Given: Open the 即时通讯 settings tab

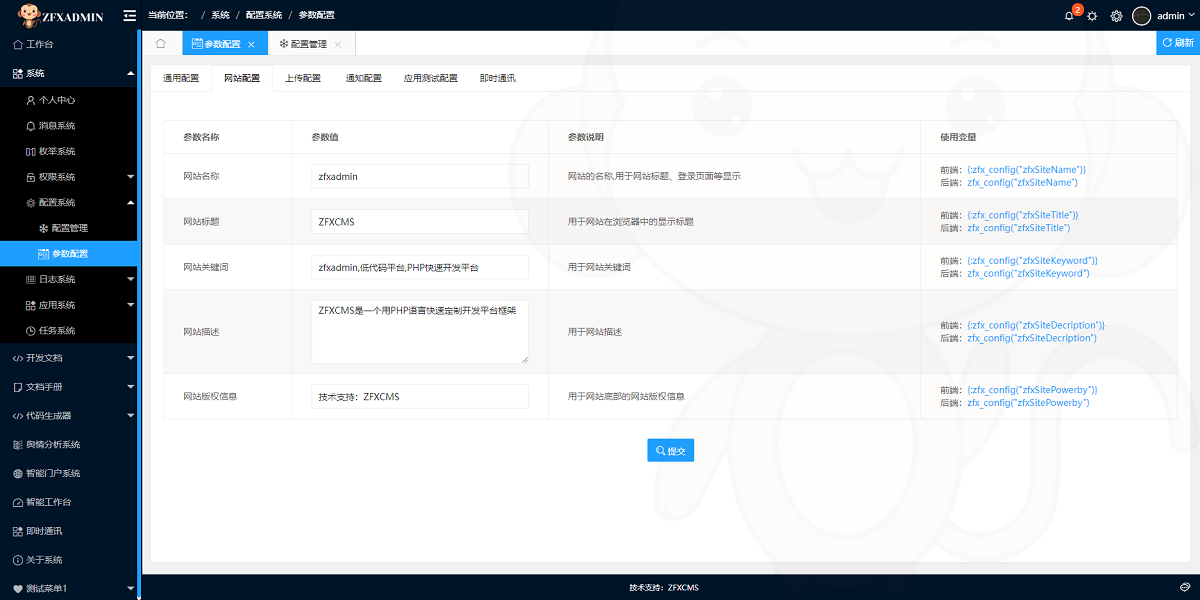Looking at the screenshot, I should pos(498,78).
